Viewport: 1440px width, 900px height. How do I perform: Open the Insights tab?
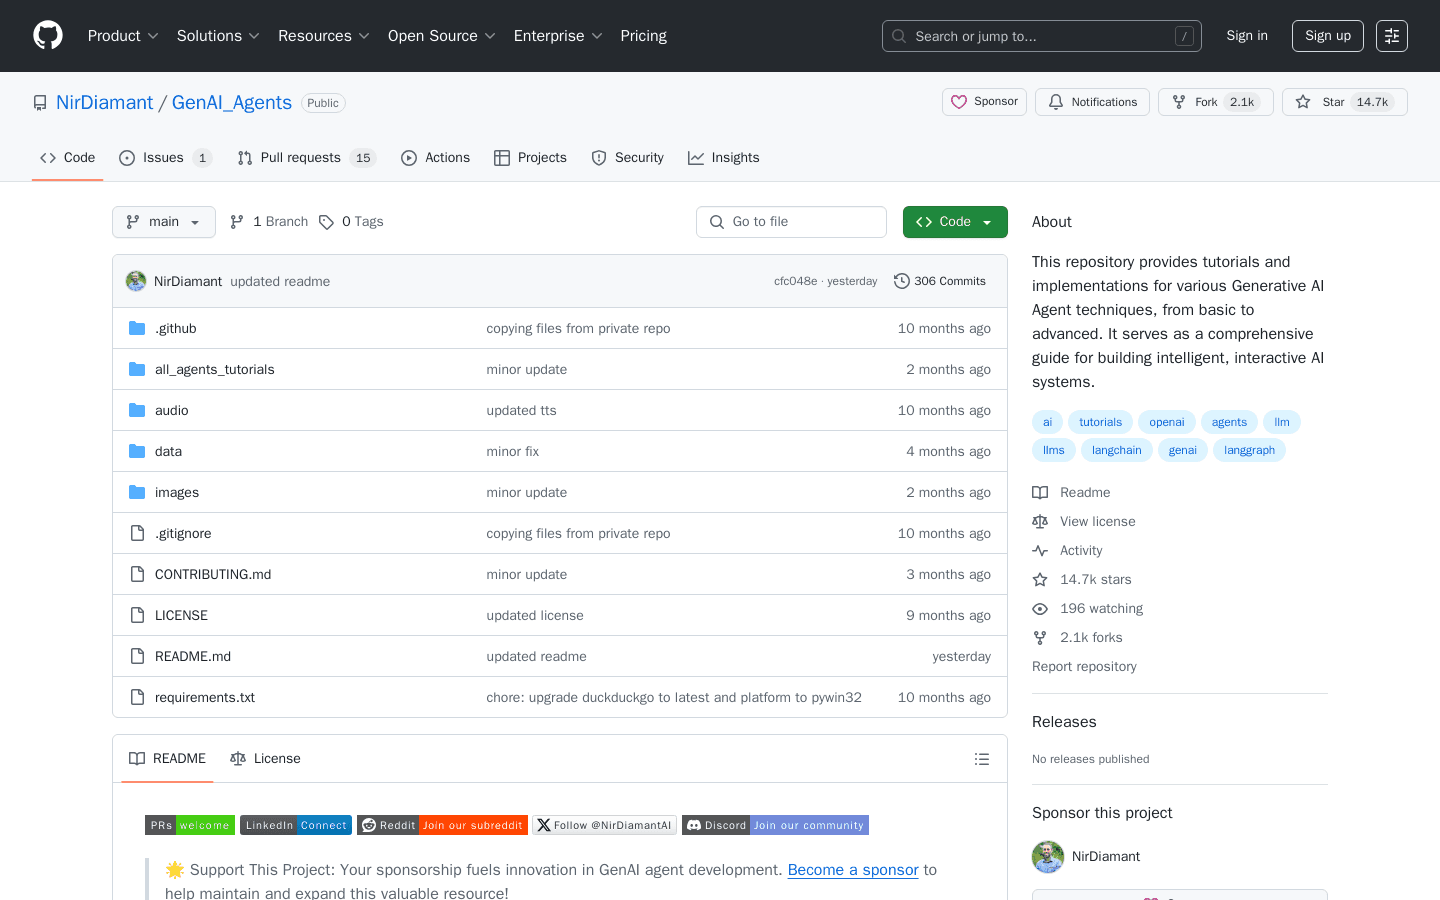click(x=723, y=158)
